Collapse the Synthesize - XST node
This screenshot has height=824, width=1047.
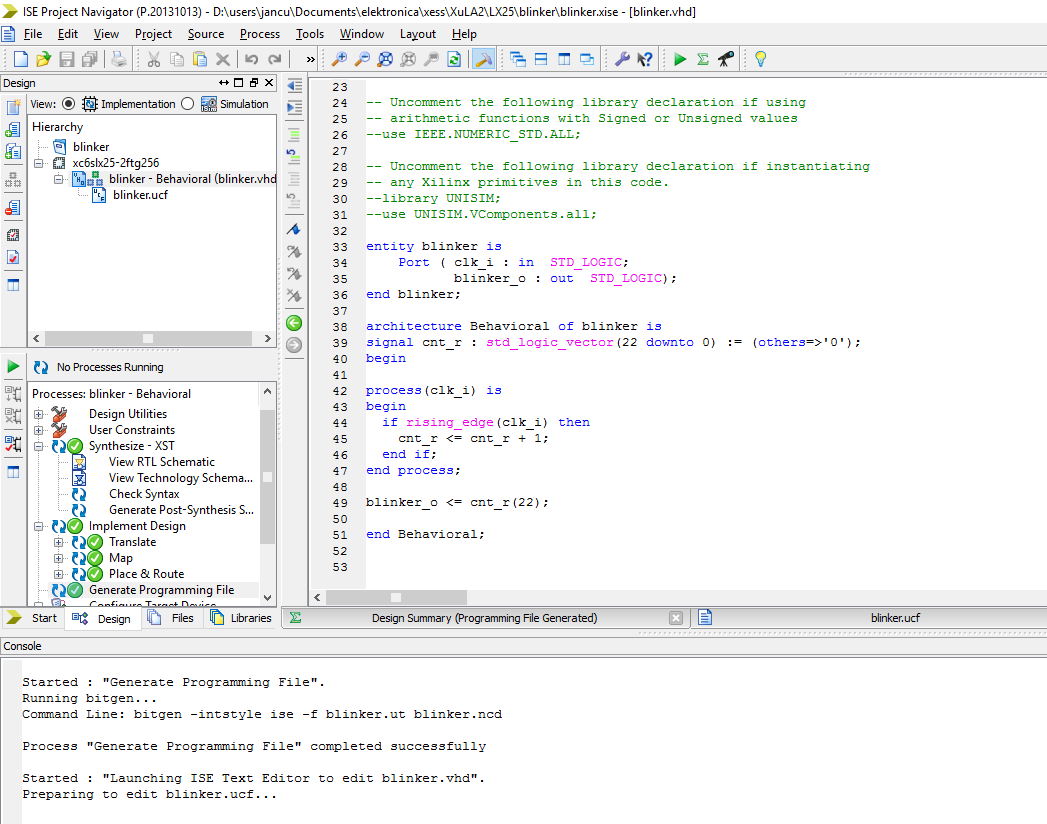pyautogui.click(x=39, y=446)
